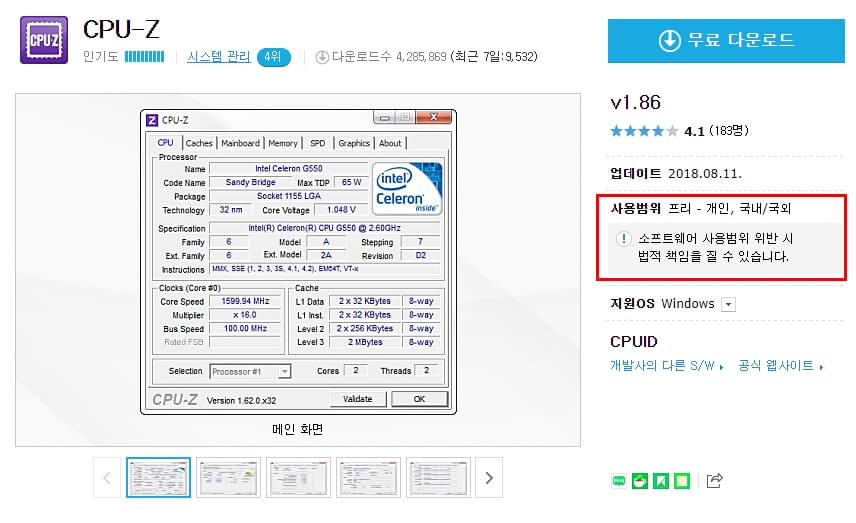Open developer's other software link

667,366
